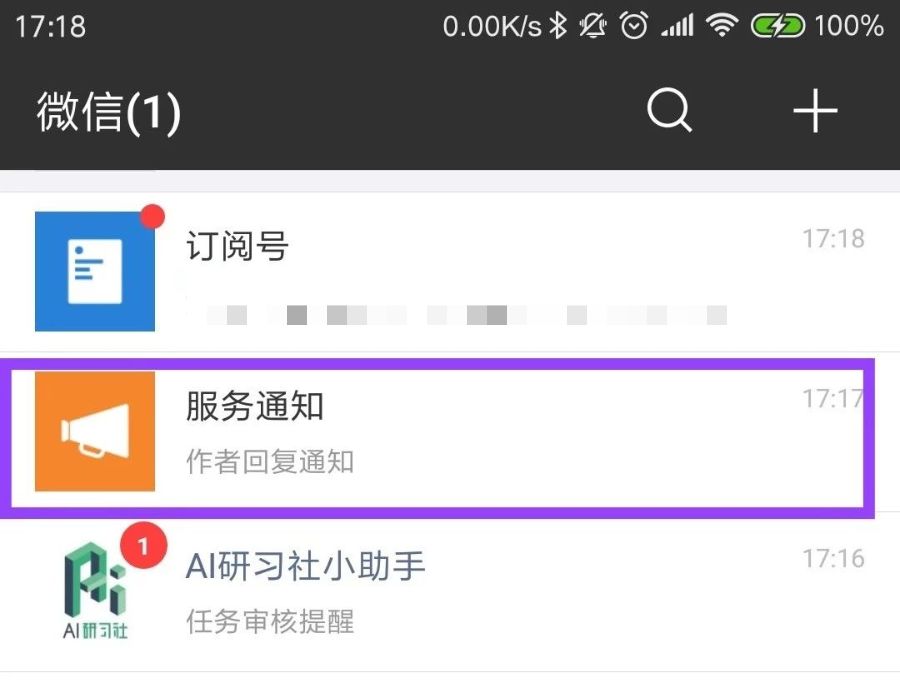Open the 订阅号 conversation

(x=500, y=271)
